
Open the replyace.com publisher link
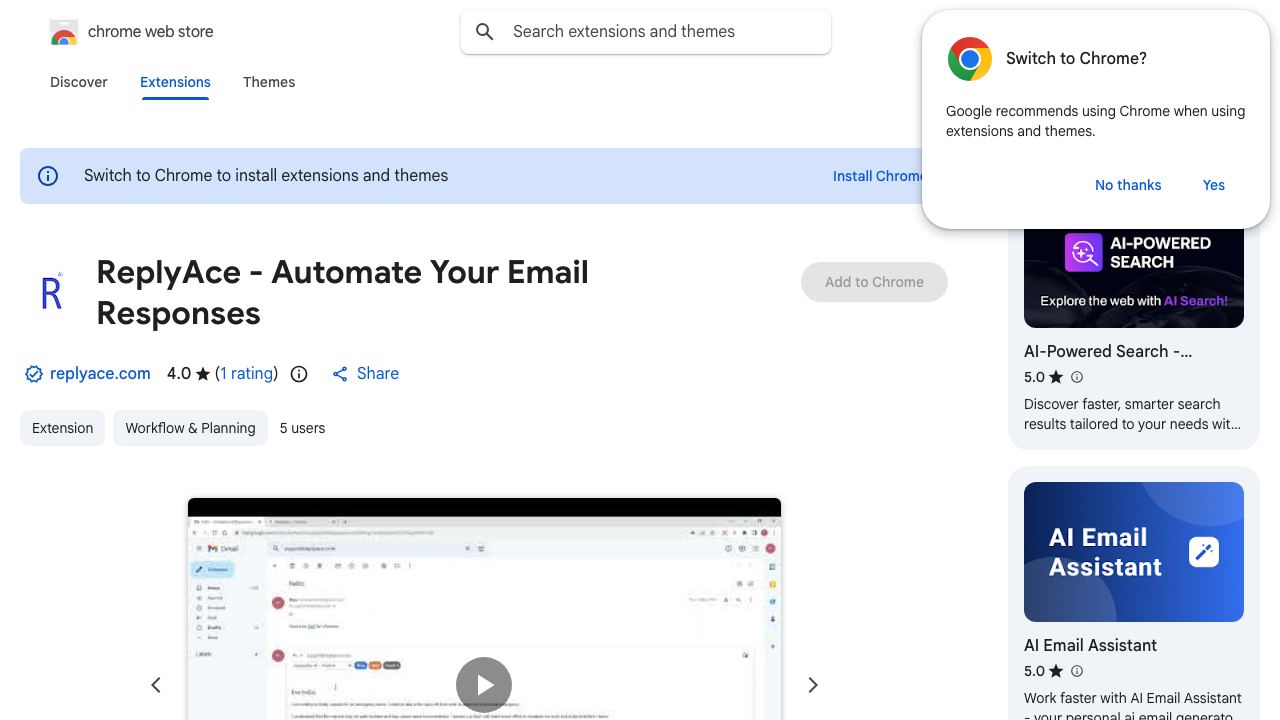point(100,373)
